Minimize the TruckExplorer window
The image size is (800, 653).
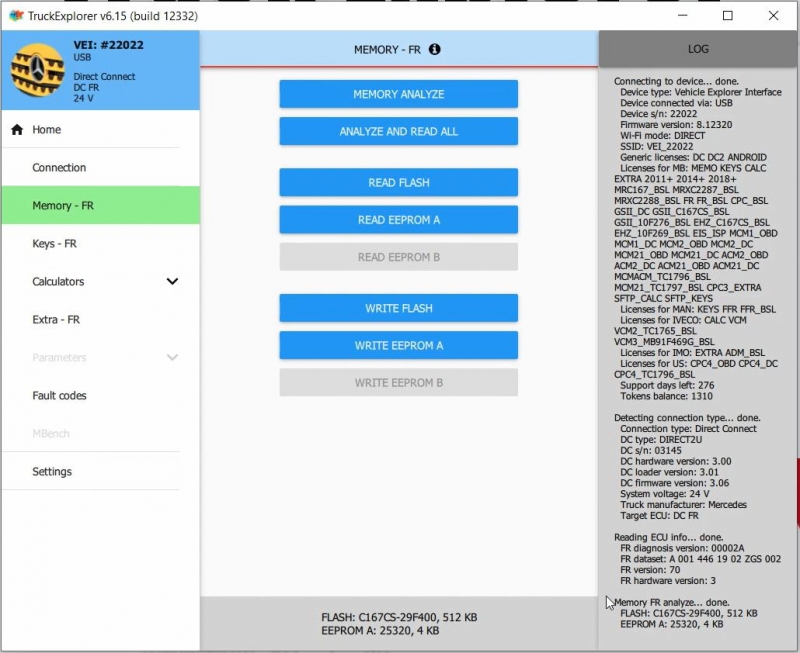(682, 16)
